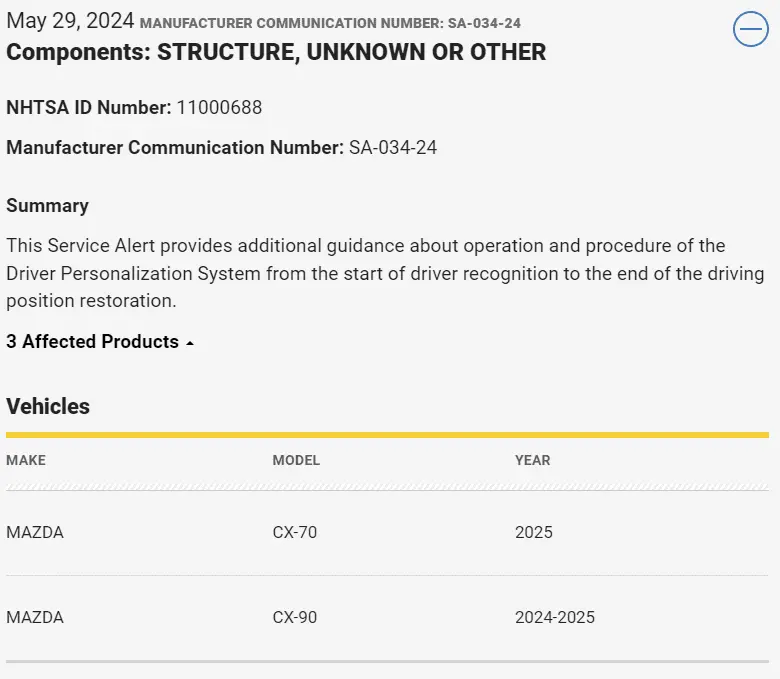This screenshot has width=780, height=679.
Task: Click the Driver Personalization System summary paragraph
Action: pyautogui.click(x=385, y=273)
